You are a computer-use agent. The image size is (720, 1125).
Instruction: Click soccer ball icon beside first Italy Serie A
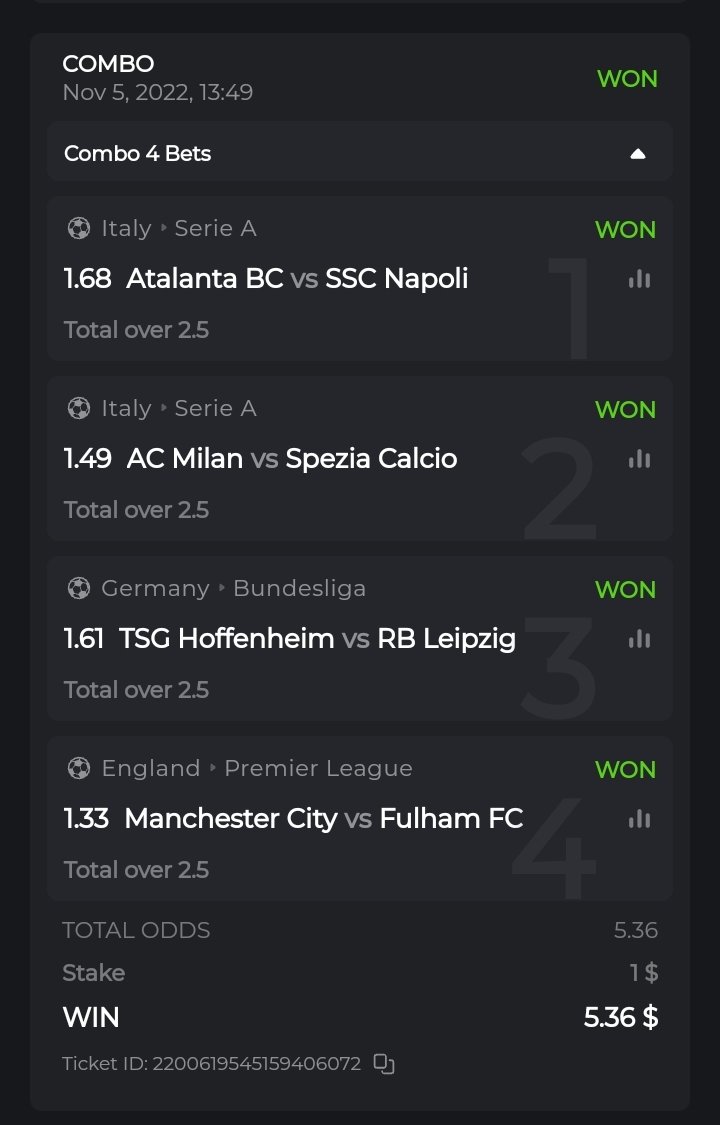pyautogui.click(x=78, y=229)
